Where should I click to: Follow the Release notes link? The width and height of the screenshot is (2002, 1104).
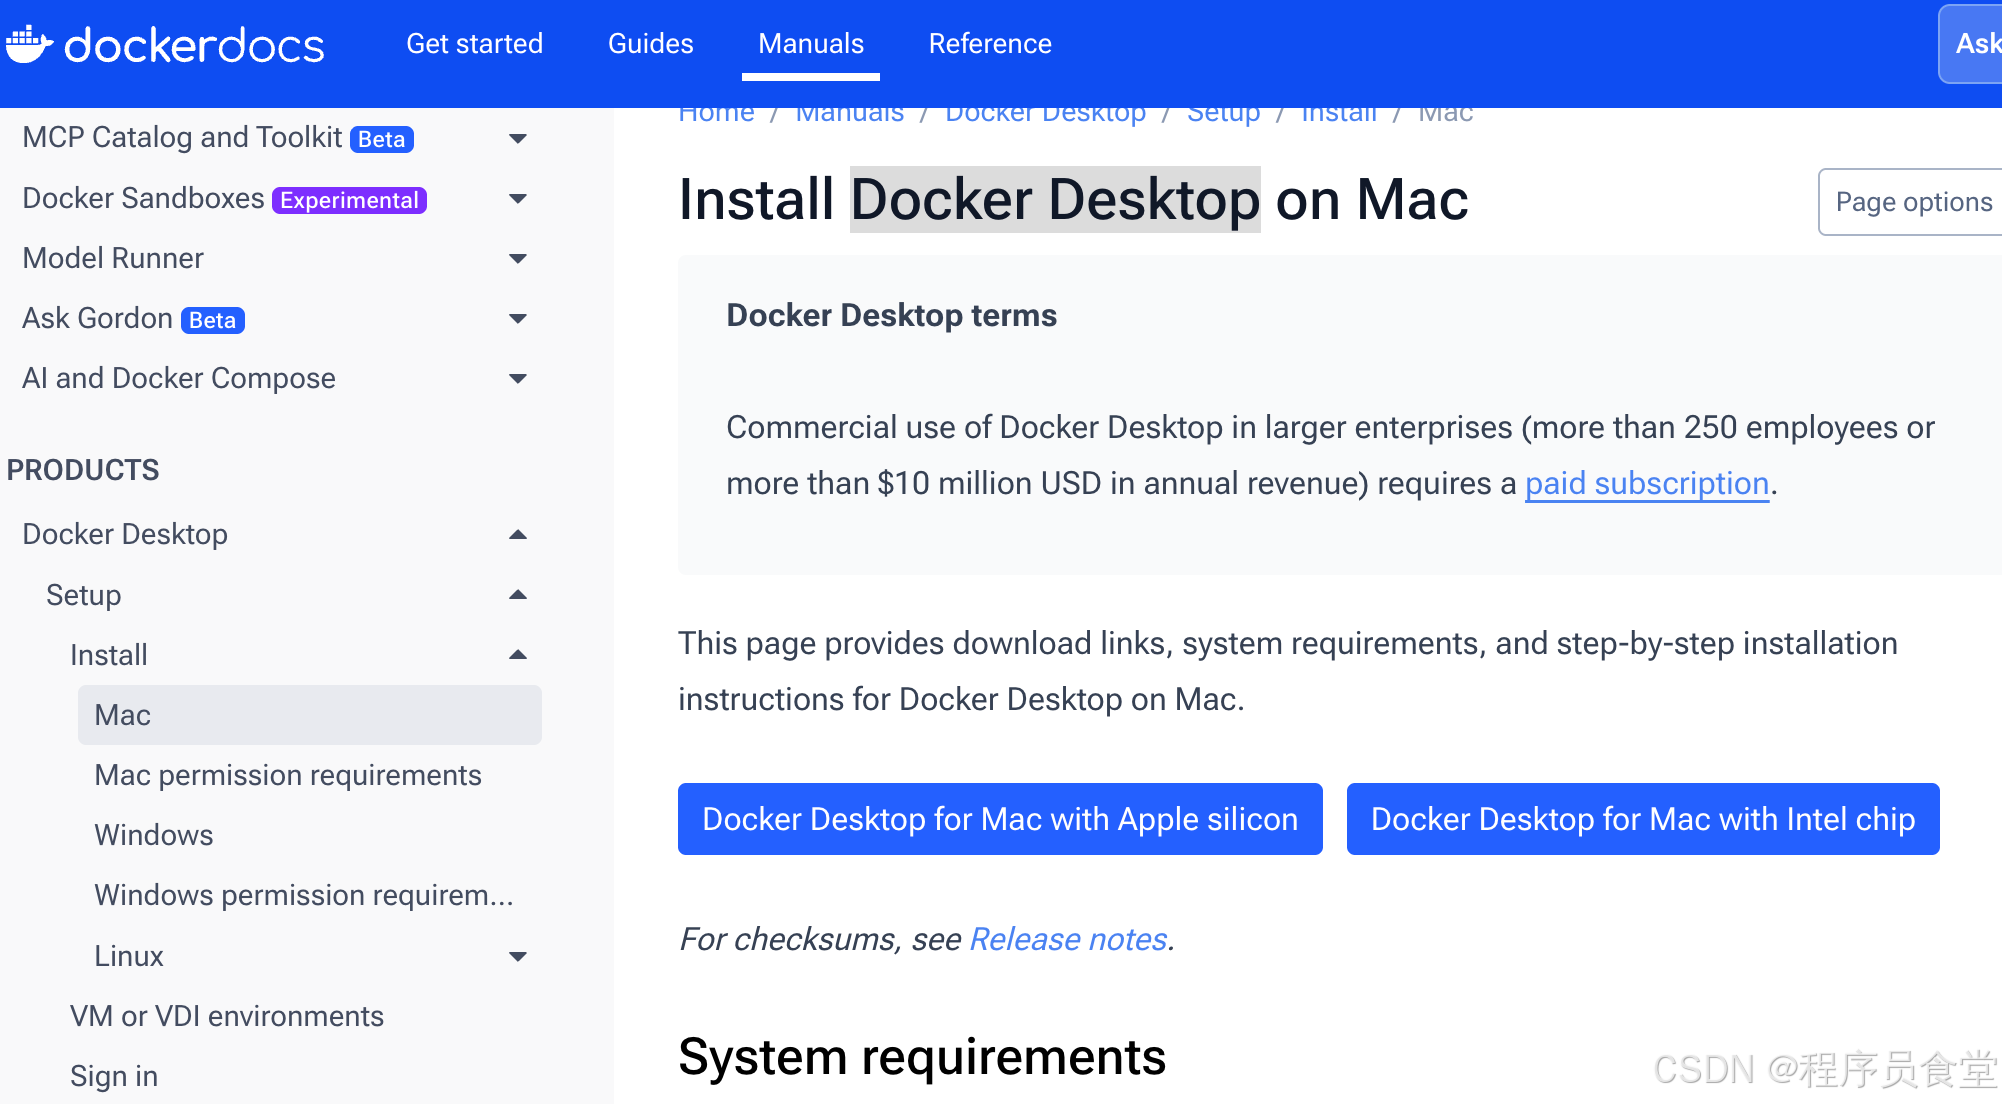pos(1068,939)
